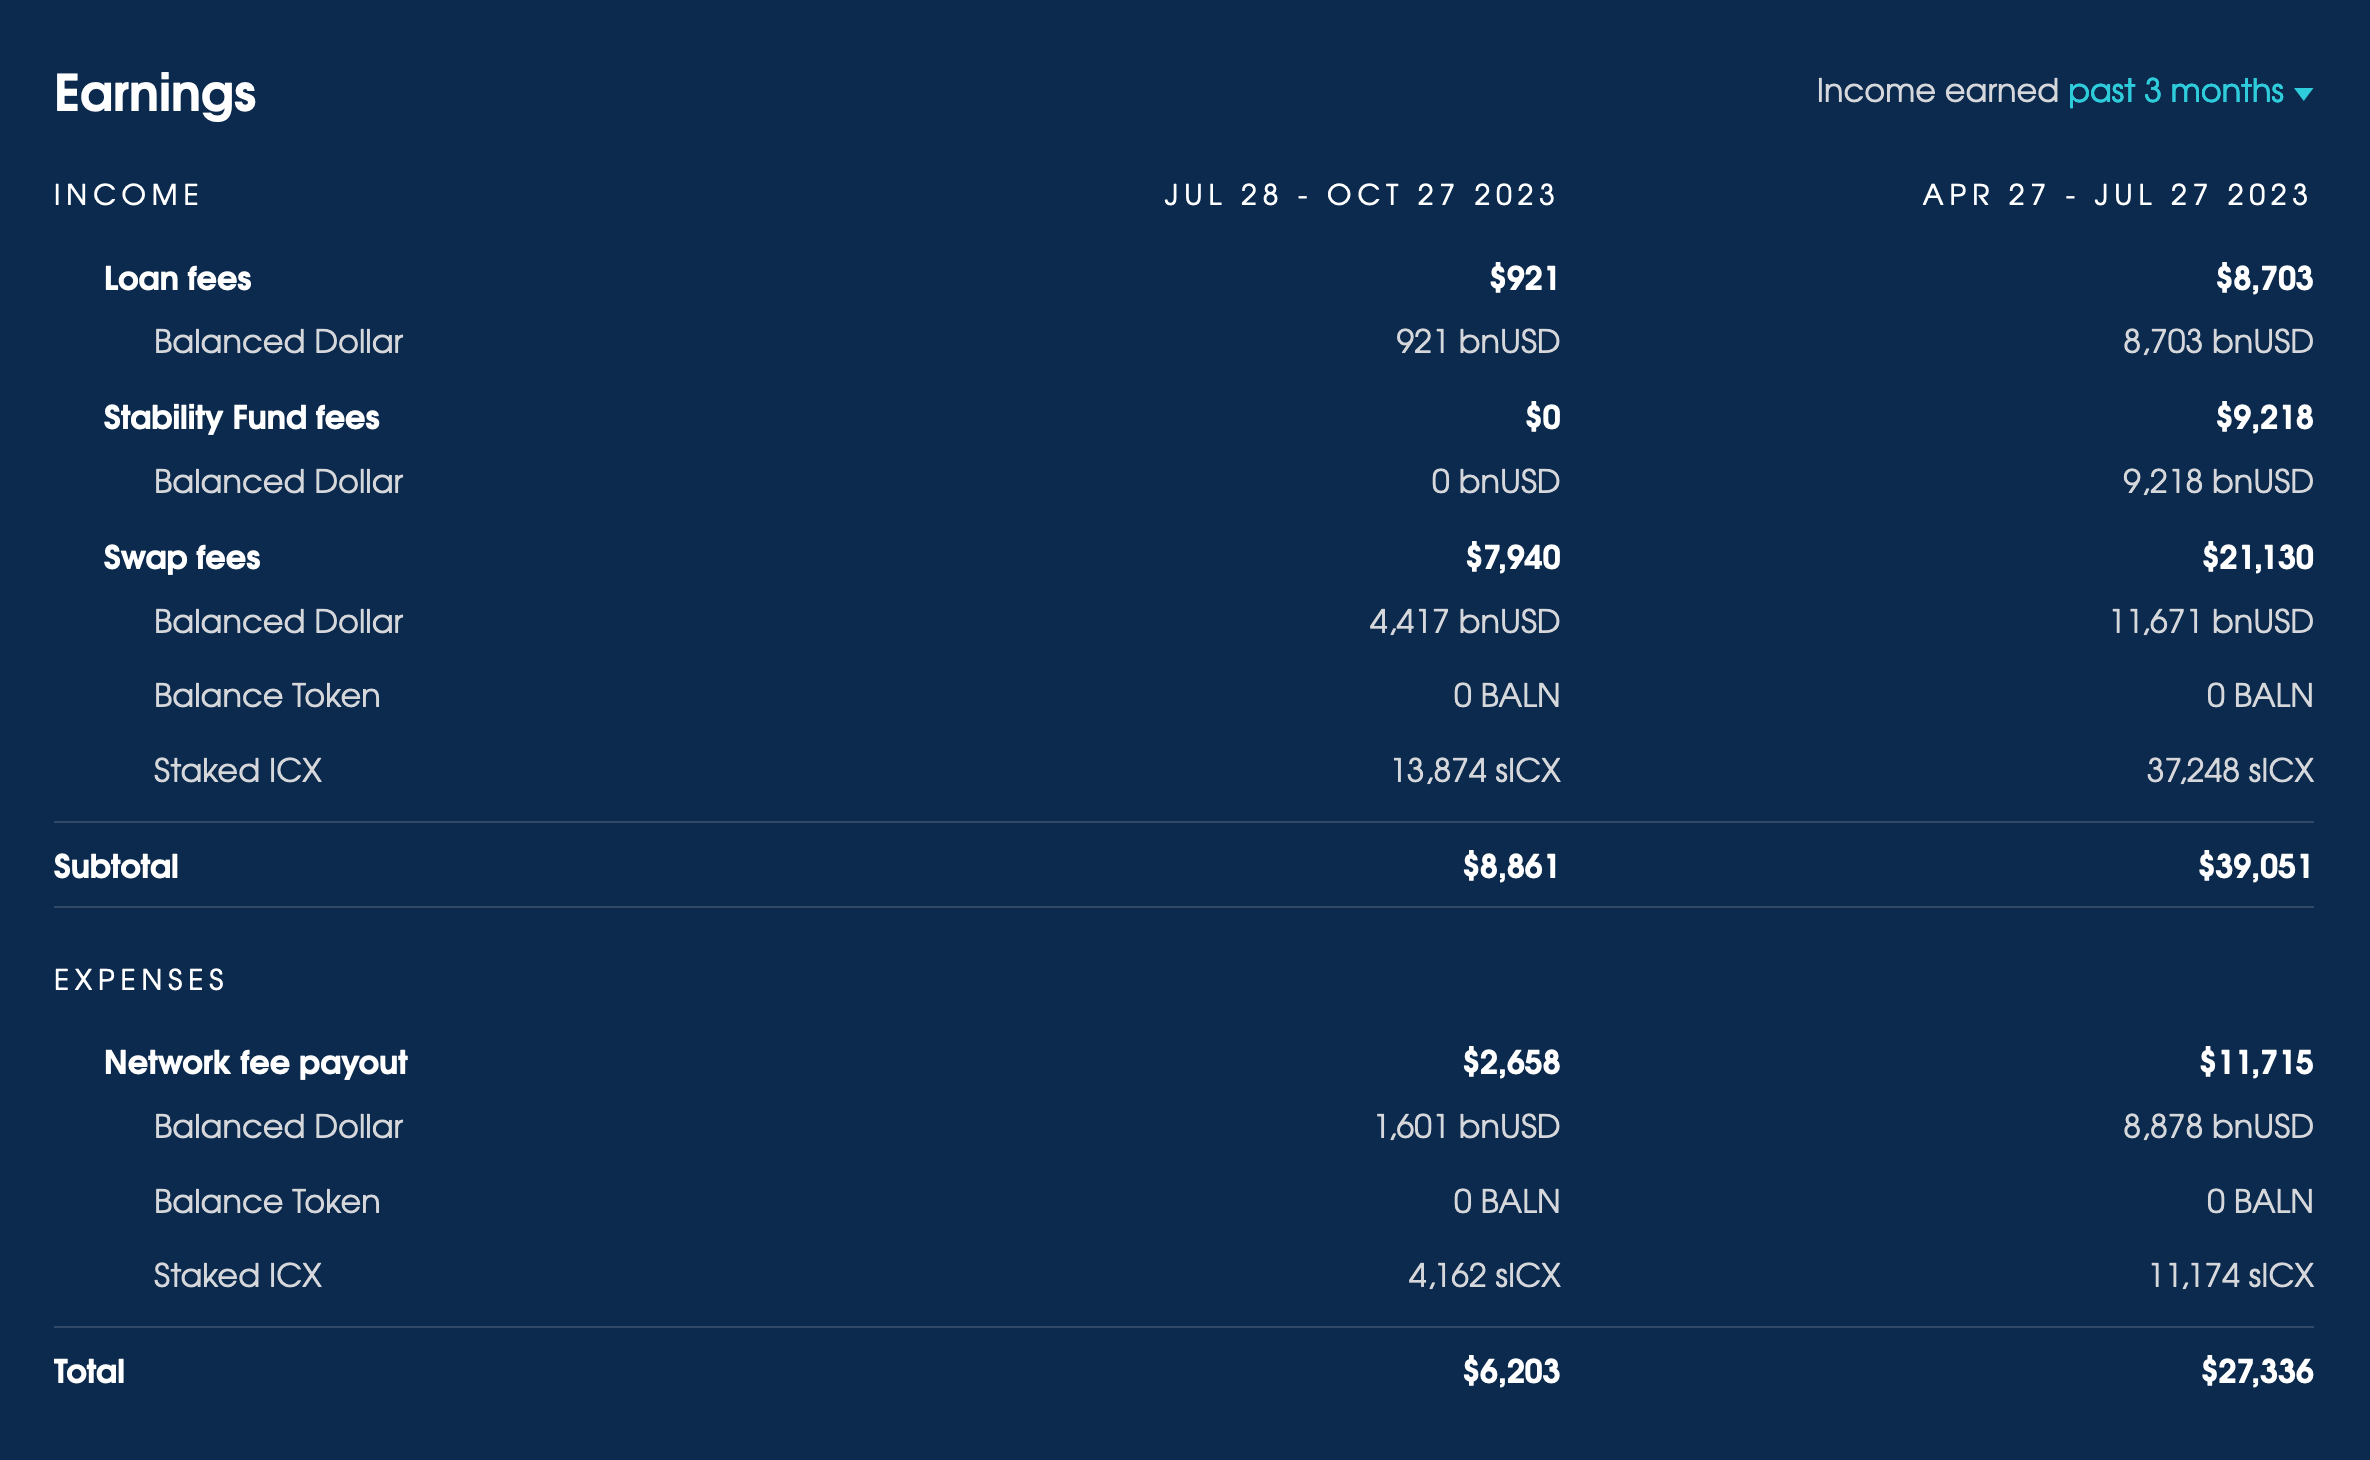Image resolution: width=2370 pixels, height=1460 pixels.
Task: Select the Earnings heading
Action: click(155, 94)
